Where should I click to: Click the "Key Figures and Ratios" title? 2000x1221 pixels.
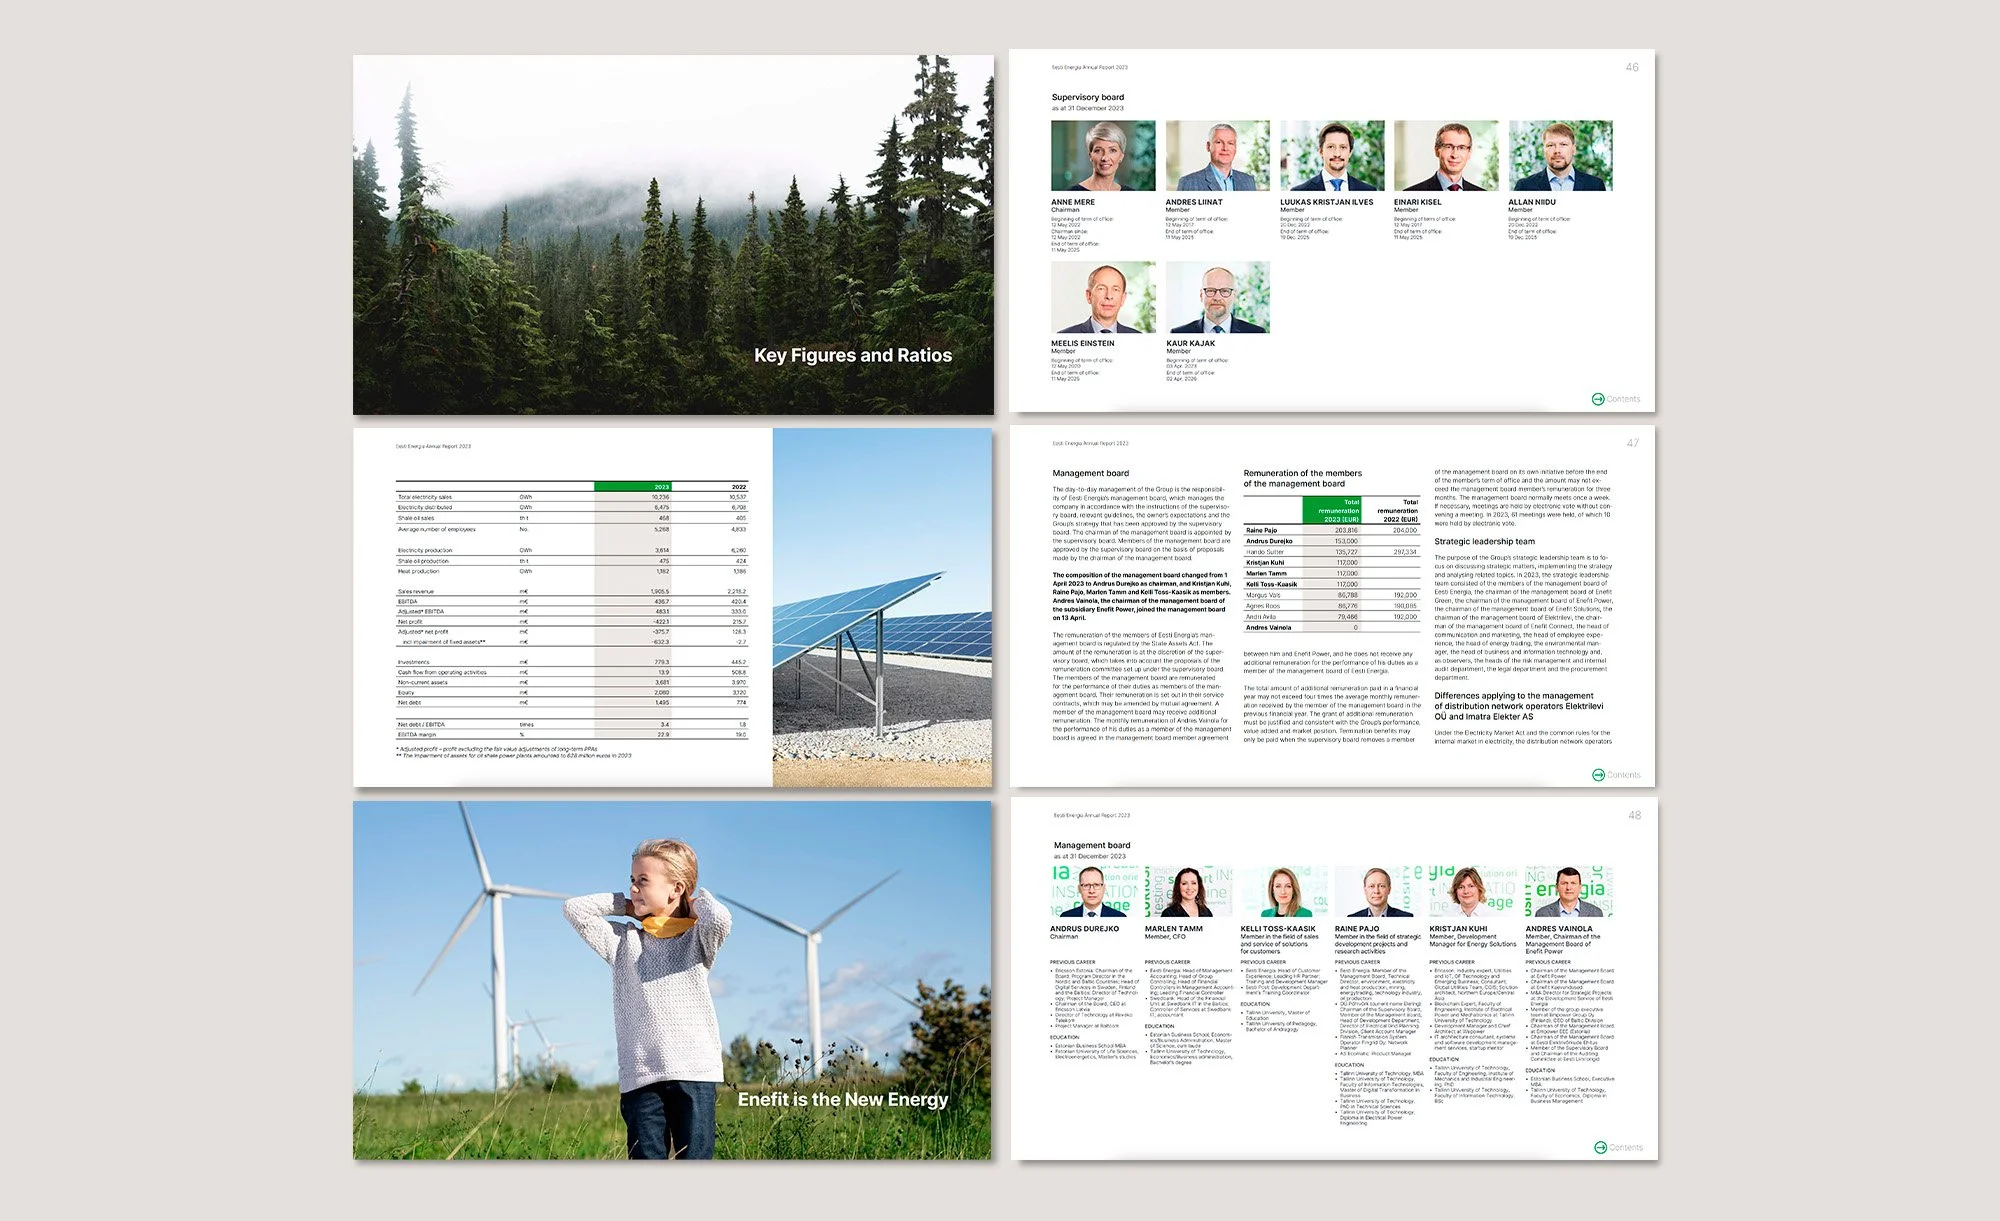pyautogui.click(x=853, y=355)
